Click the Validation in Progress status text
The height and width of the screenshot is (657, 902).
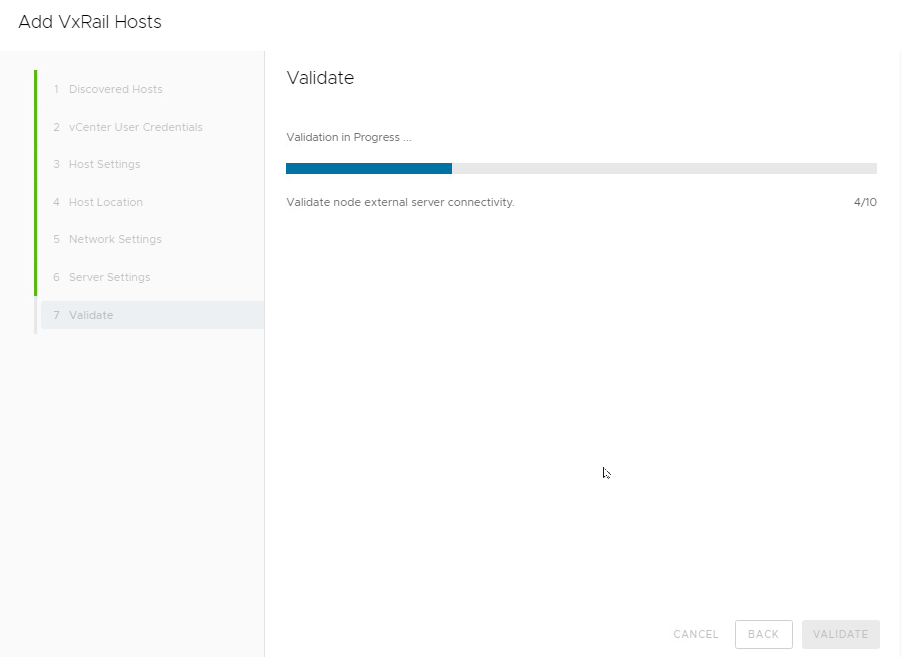pyautogui.click(x=349, y=137)
